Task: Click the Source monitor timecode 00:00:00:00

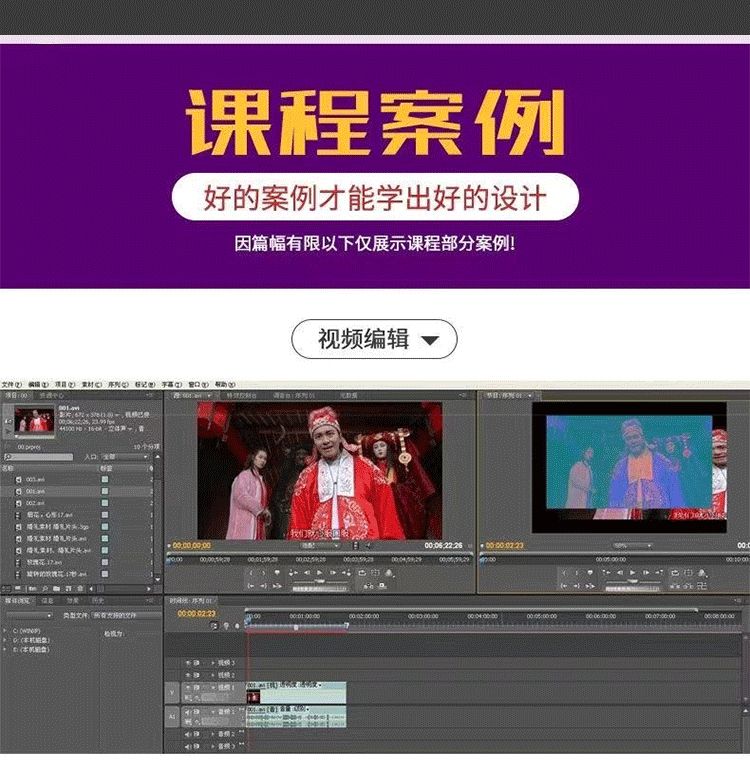Action: coord(191,545)
